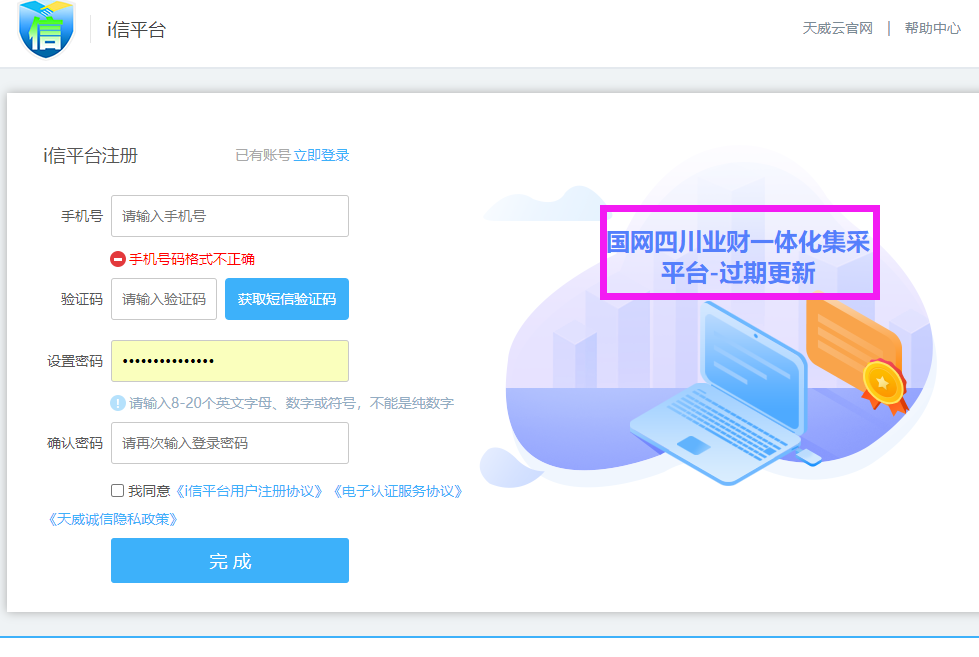The height and width of the screenshot is (657, 979).
Task: Focus the 手机号 input field
Action: pyautogui.click(x=230, y=216)
